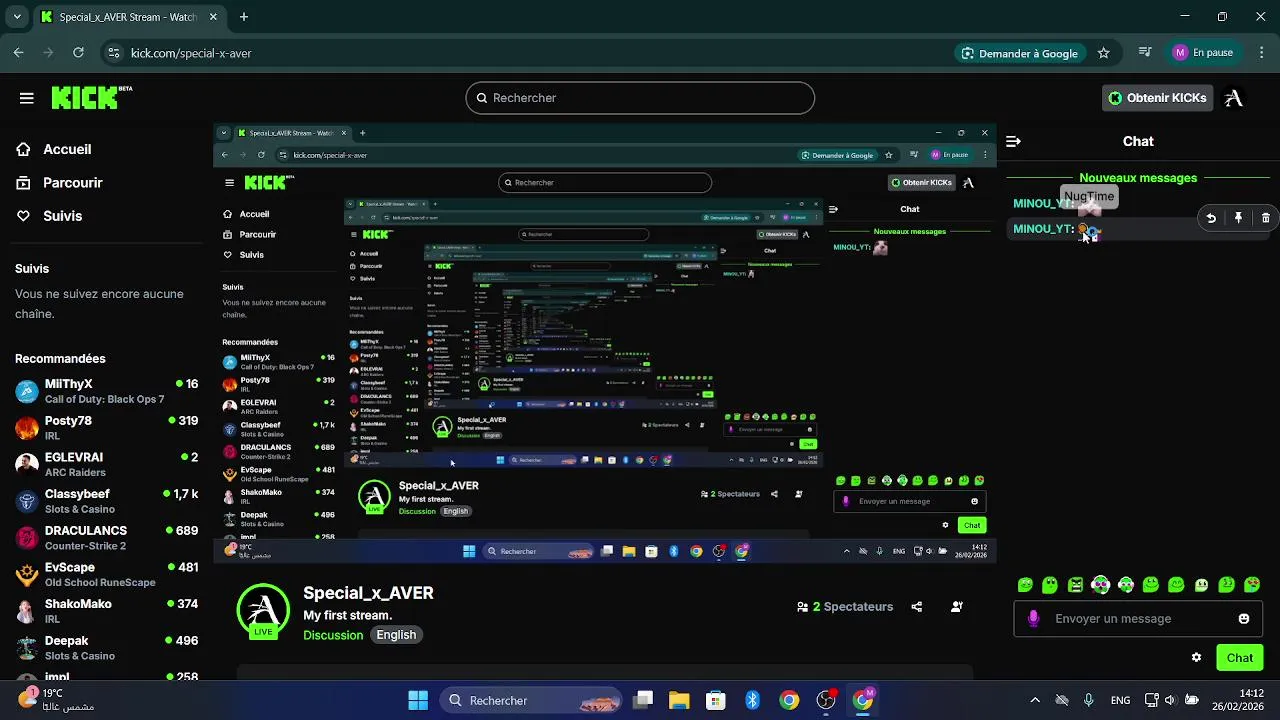Click Demander à Google button
Viewport: 1280px width, 720px height.
1020,53
